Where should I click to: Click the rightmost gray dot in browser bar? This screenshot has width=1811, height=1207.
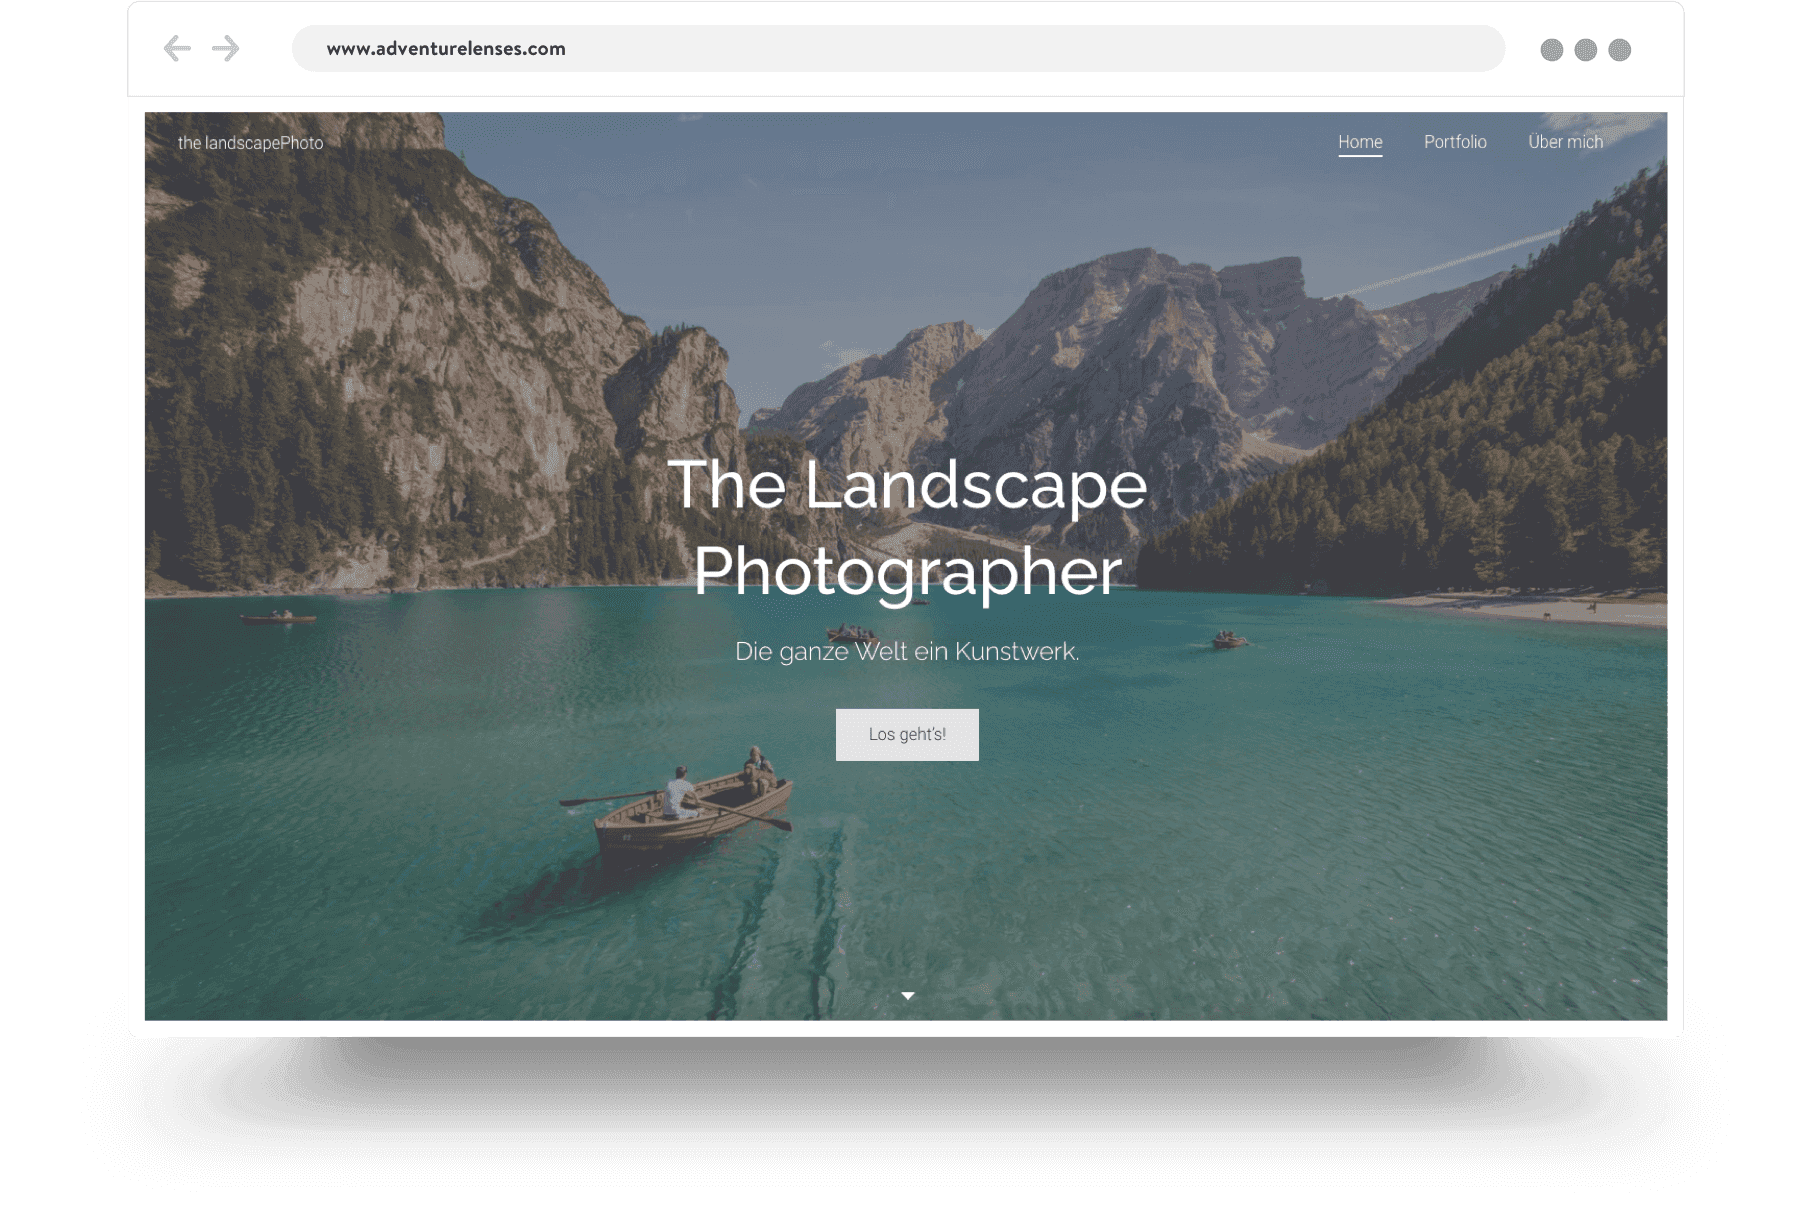click(1619, 50)
